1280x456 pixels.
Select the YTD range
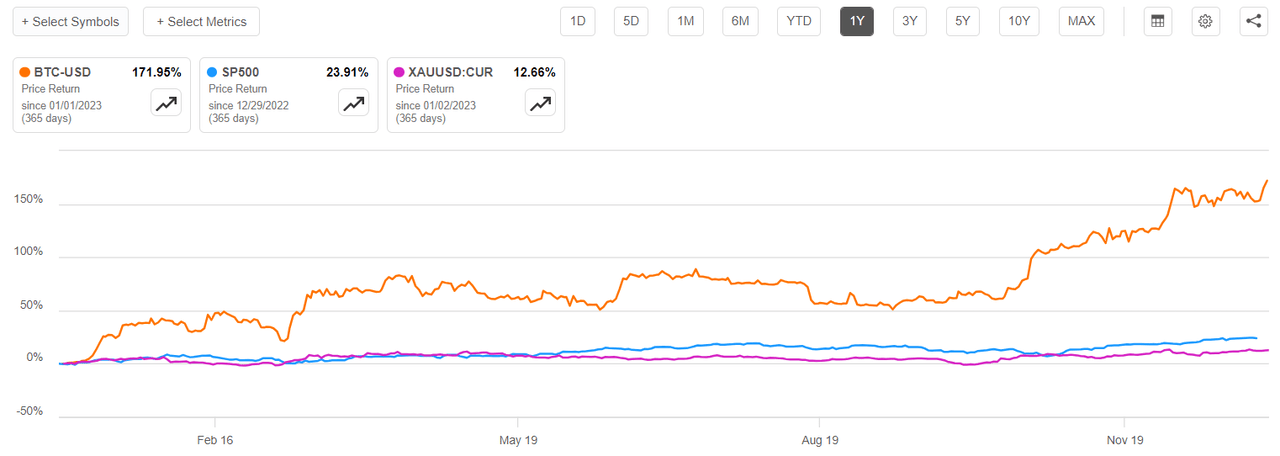[798, 21]
